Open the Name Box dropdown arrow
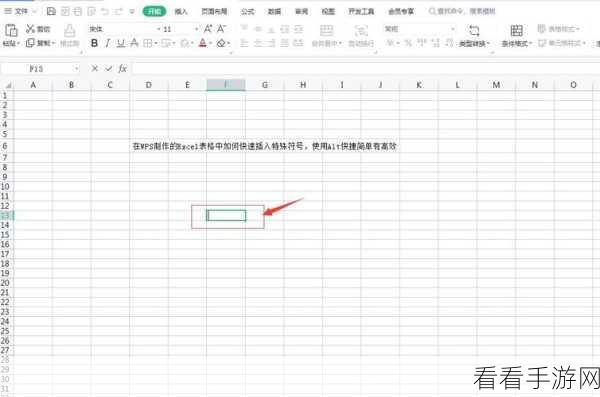 point(76,69)
